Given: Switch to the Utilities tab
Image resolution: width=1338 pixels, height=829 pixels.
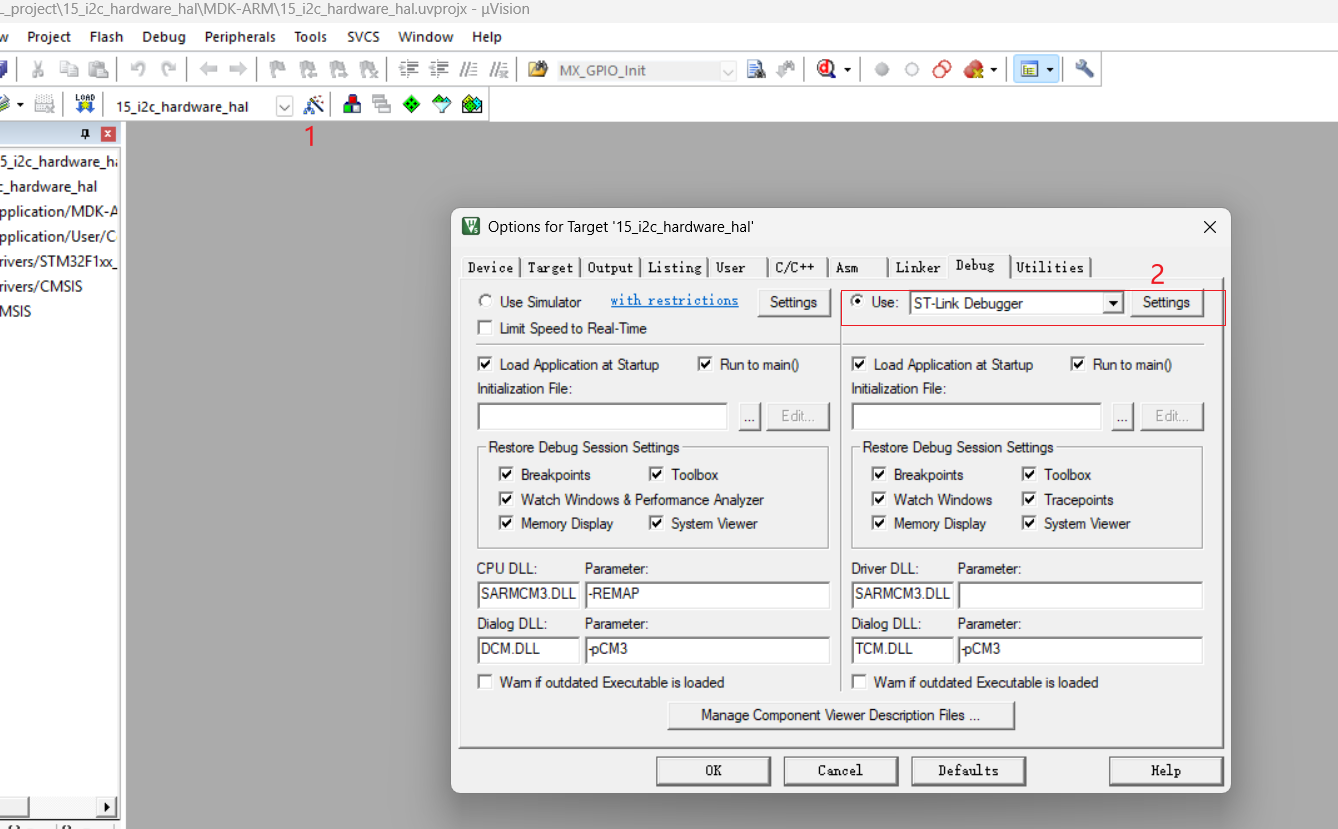Looking at the screenshot, I should click(x=1050, y=267).
